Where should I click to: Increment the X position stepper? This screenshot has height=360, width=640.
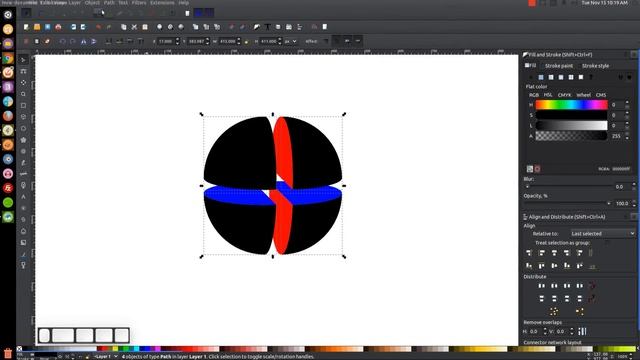pyautogui.click(x=177, y=39)
